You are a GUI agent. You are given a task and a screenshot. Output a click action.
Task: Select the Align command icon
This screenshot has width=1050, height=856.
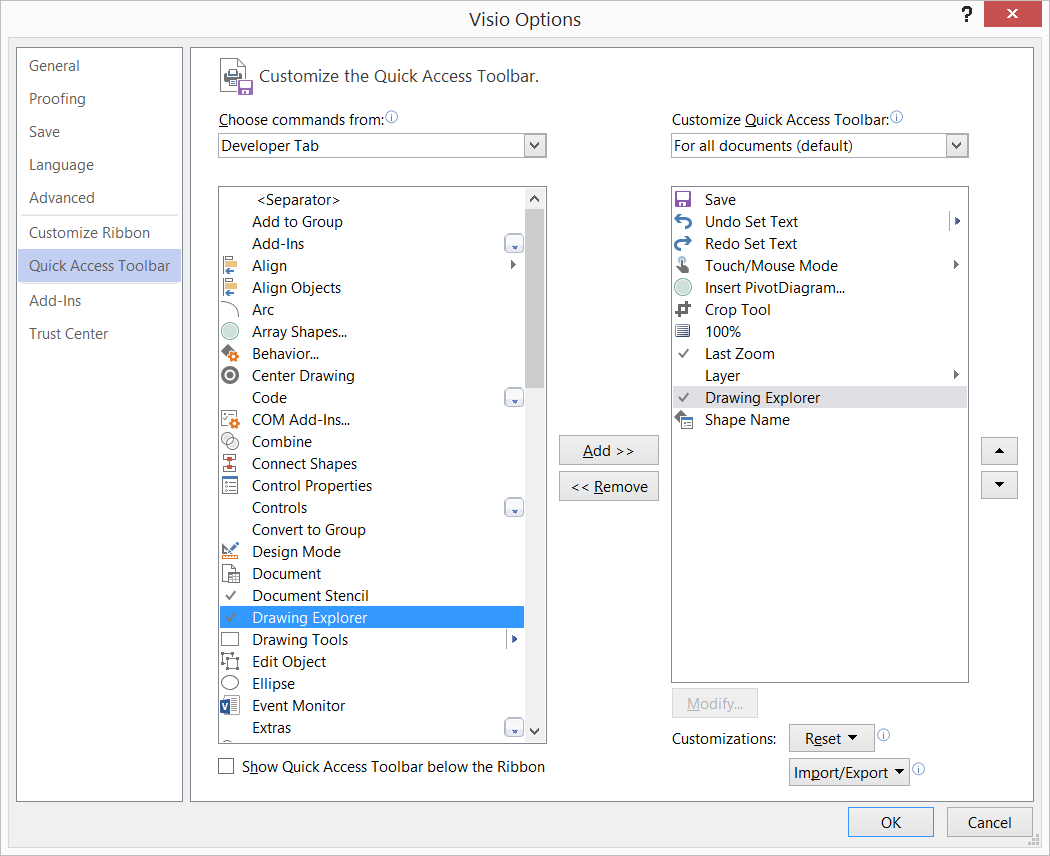tap(229, 265)
